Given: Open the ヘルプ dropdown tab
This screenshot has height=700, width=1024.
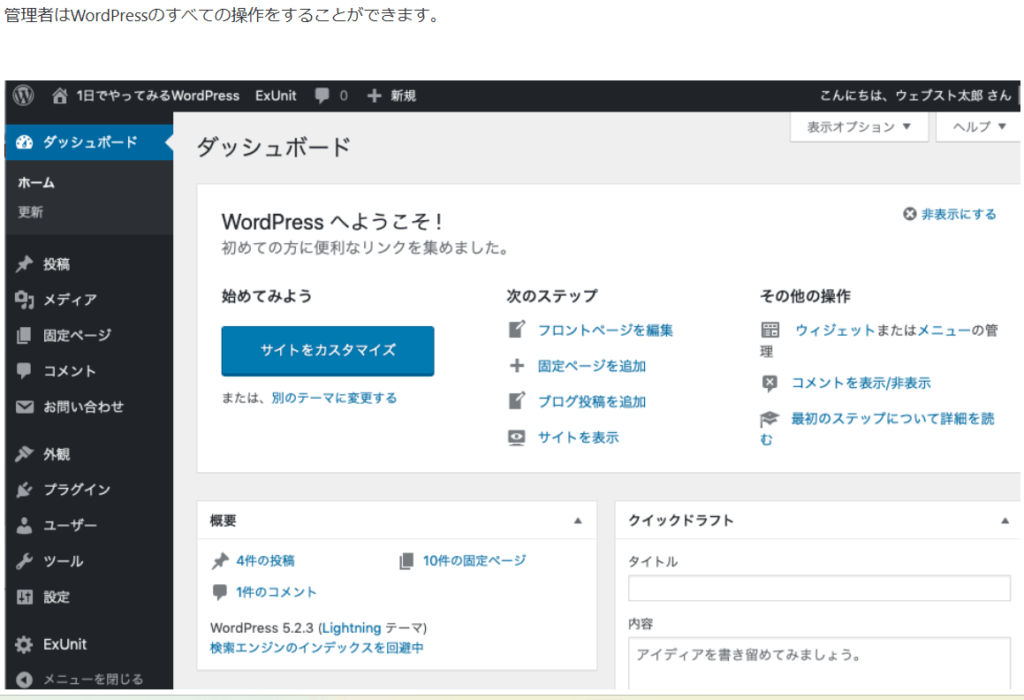Looking at the screenshot, I should [978, 127].
